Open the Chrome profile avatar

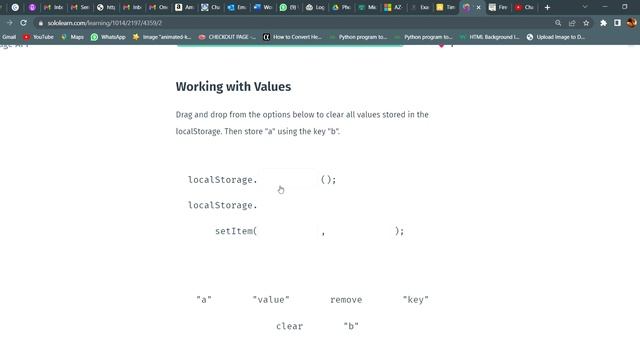point(631,23)
